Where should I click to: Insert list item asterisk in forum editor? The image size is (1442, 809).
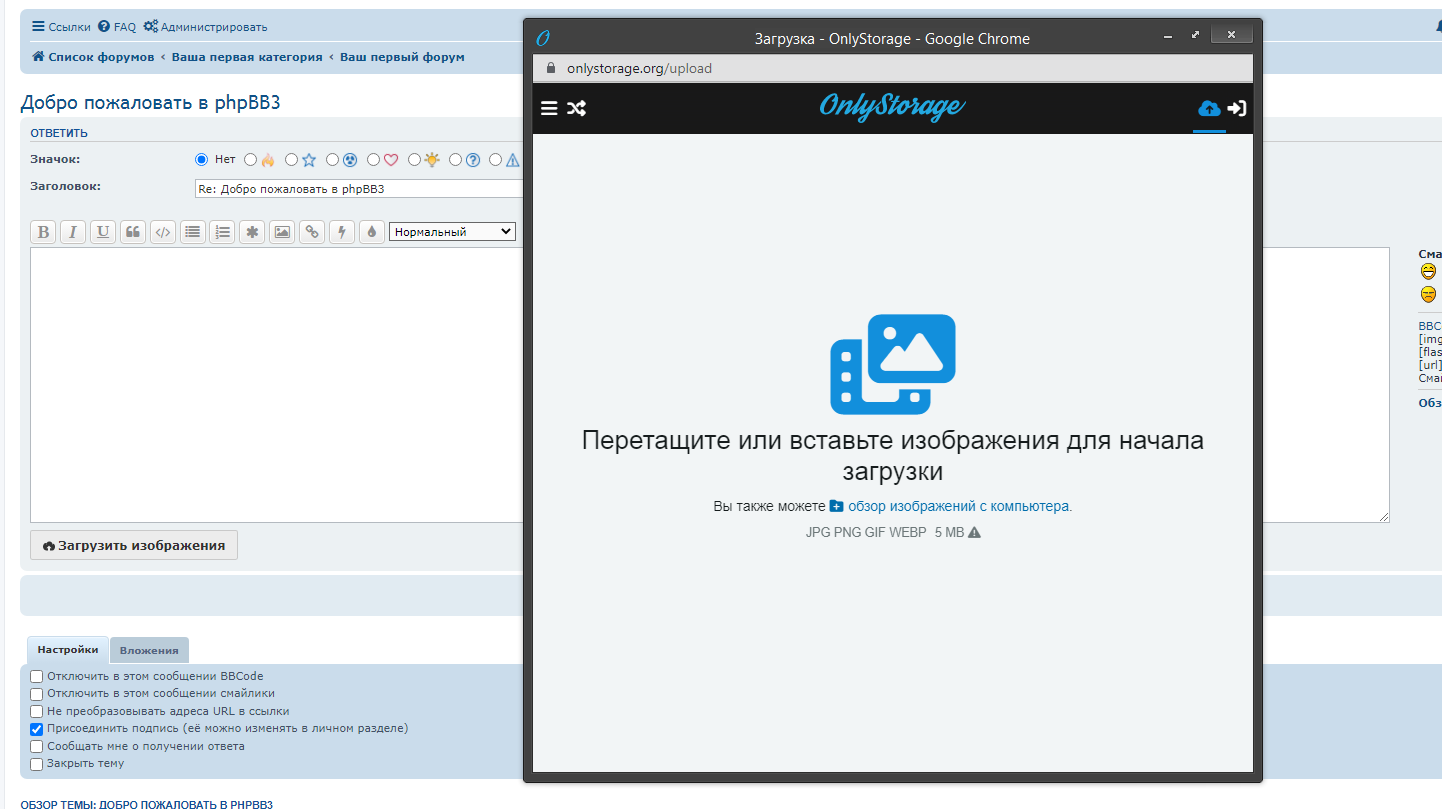[253, 232]
